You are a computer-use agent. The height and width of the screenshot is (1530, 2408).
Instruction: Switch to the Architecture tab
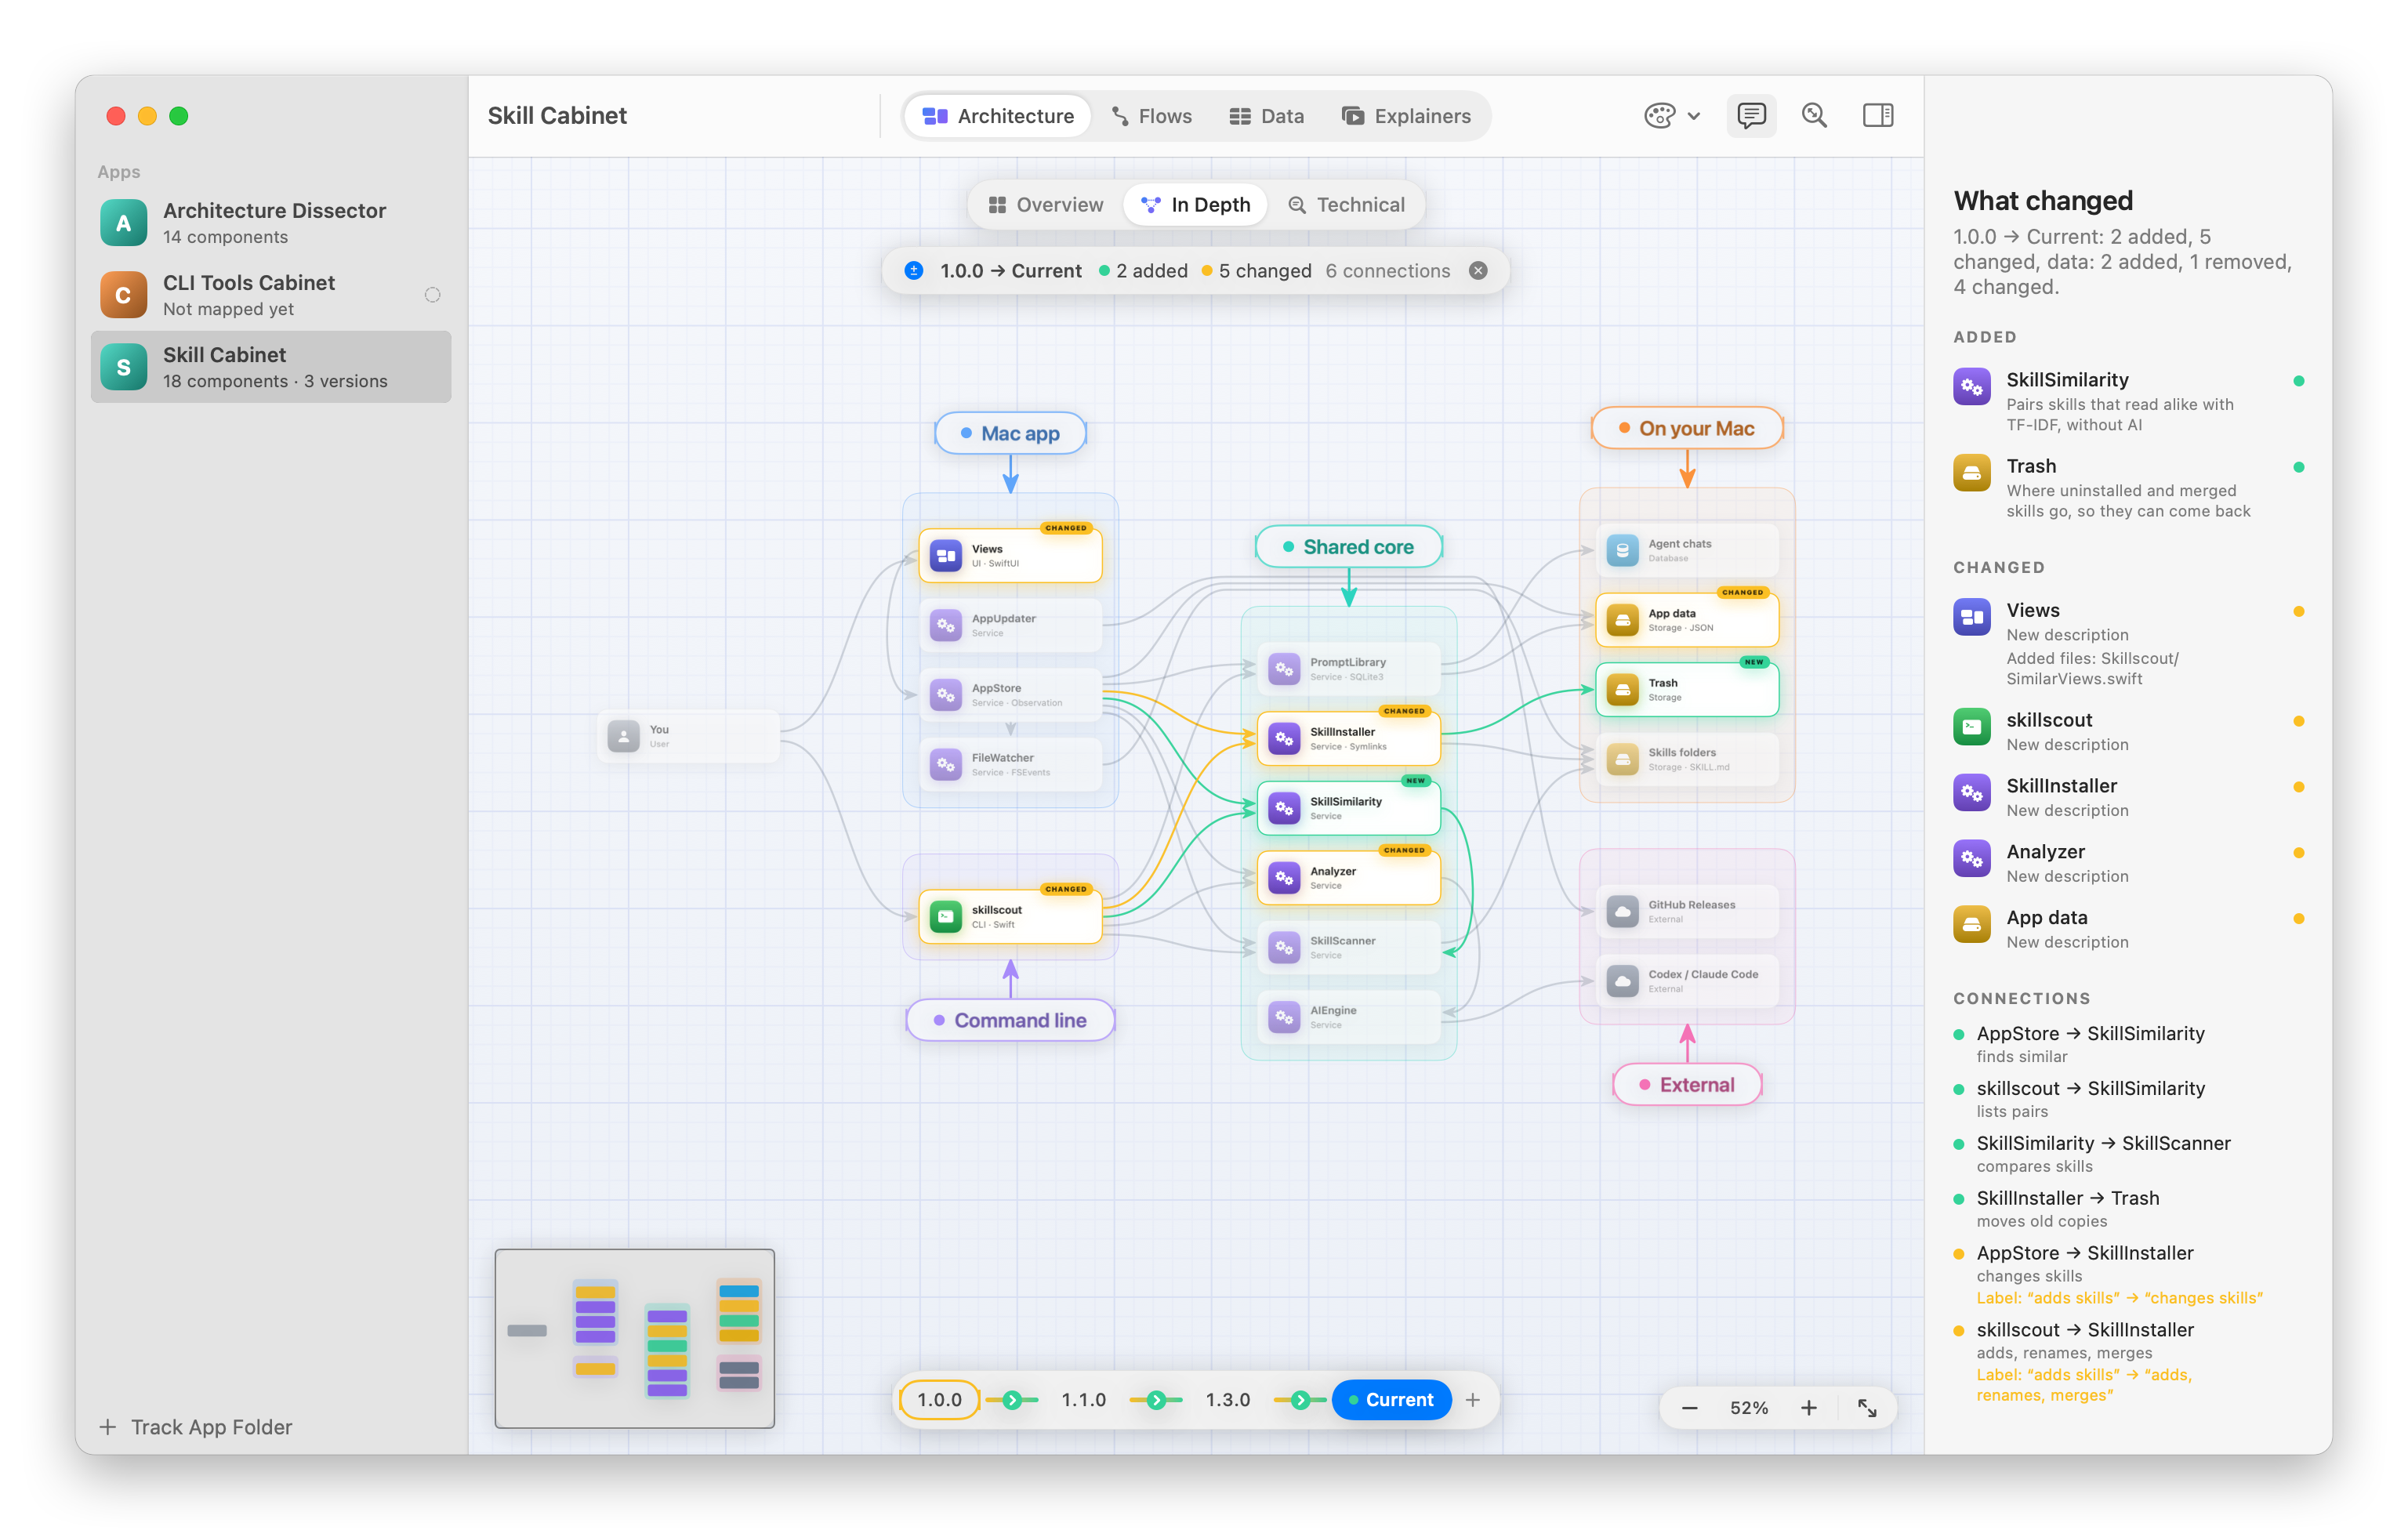(x=998, y=116)
